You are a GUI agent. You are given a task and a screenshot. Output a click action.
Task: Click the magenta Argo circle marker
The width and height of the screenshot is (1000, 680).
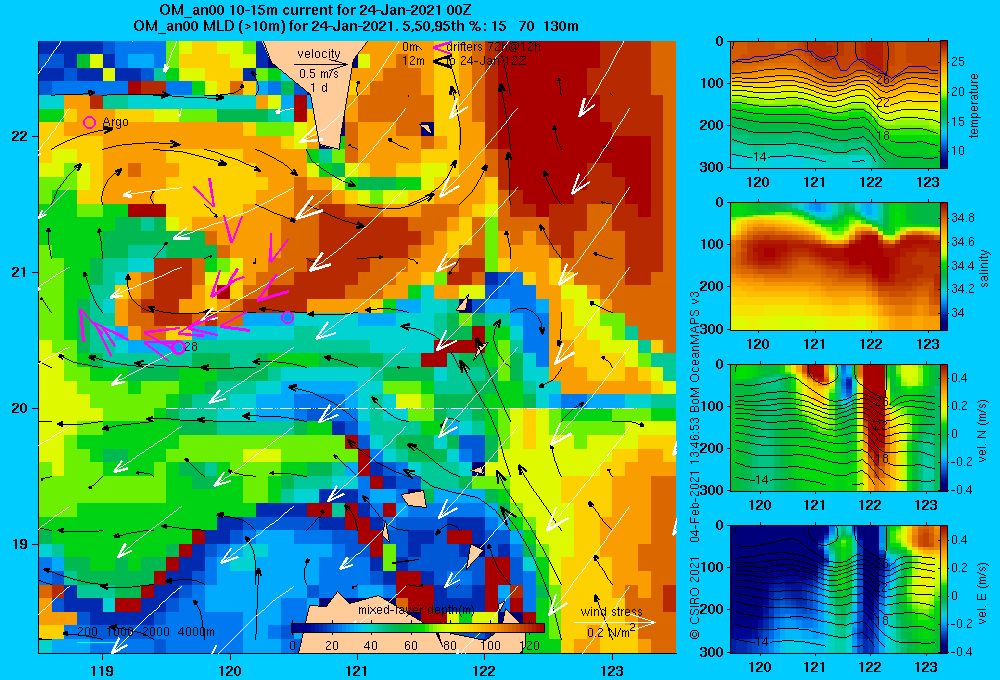click(89, 122)
